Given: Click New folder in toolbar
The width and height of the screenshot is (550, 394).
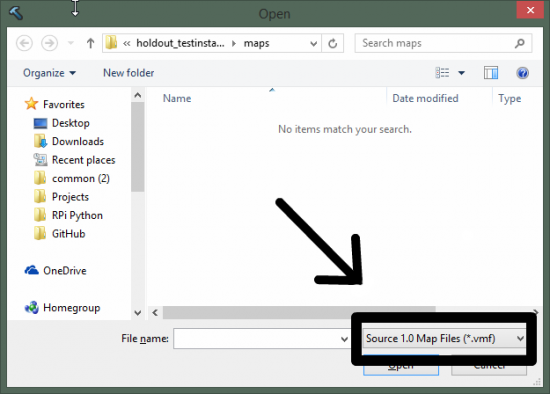Looking at the screenshot, I should coord(128,73).
